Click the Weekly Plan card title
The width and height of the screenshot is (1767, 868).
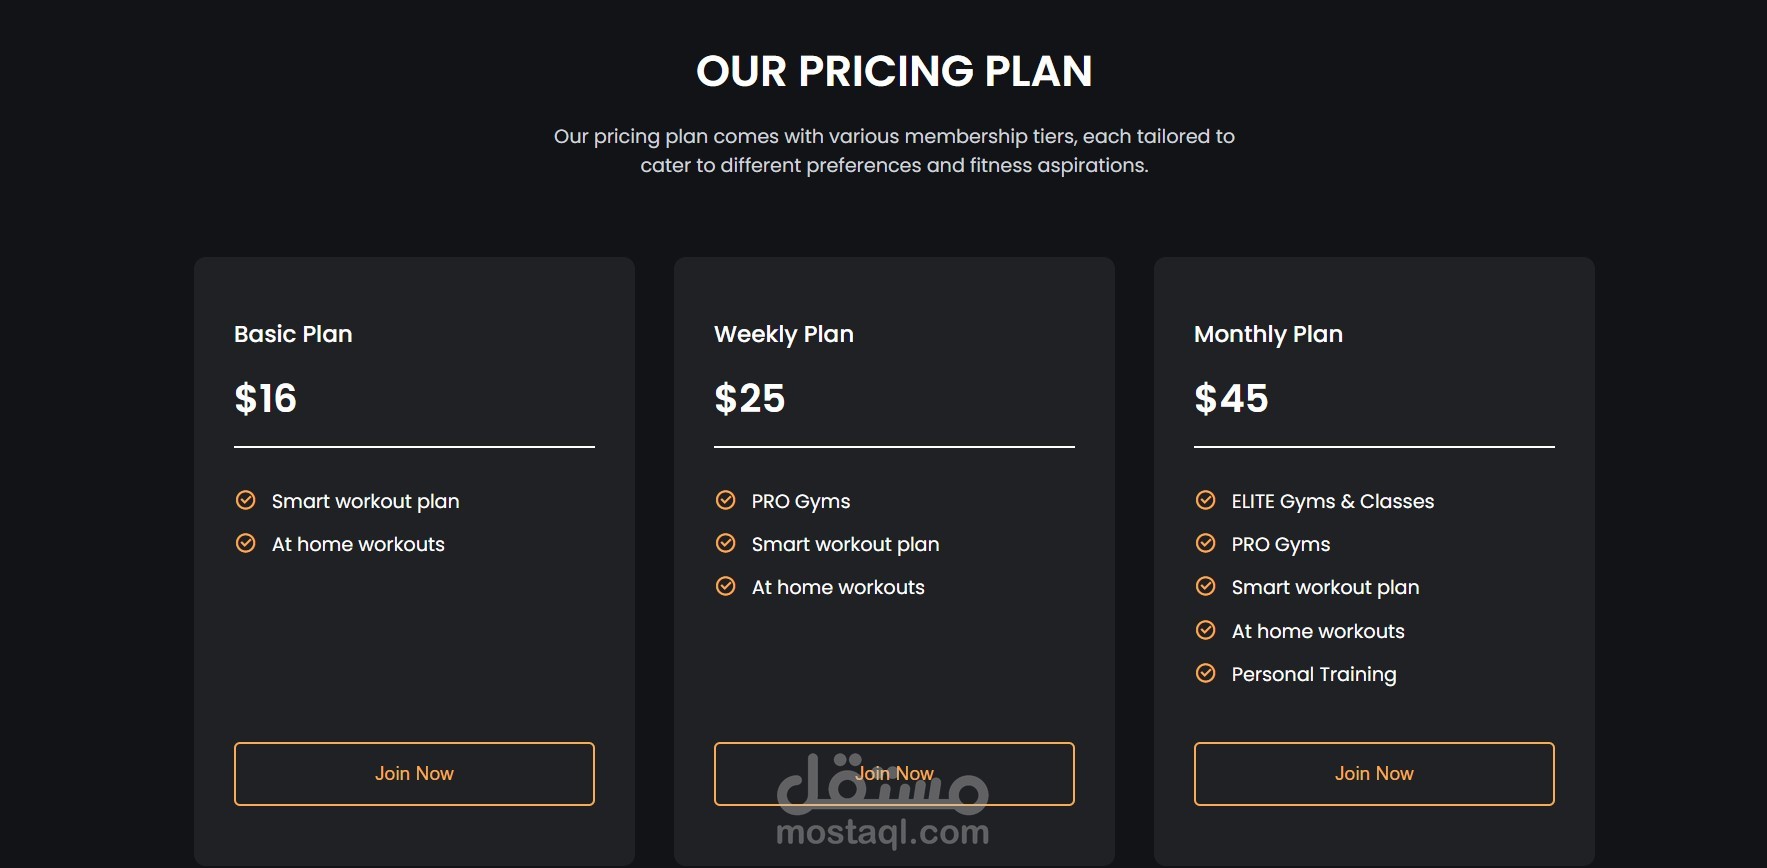783,334
